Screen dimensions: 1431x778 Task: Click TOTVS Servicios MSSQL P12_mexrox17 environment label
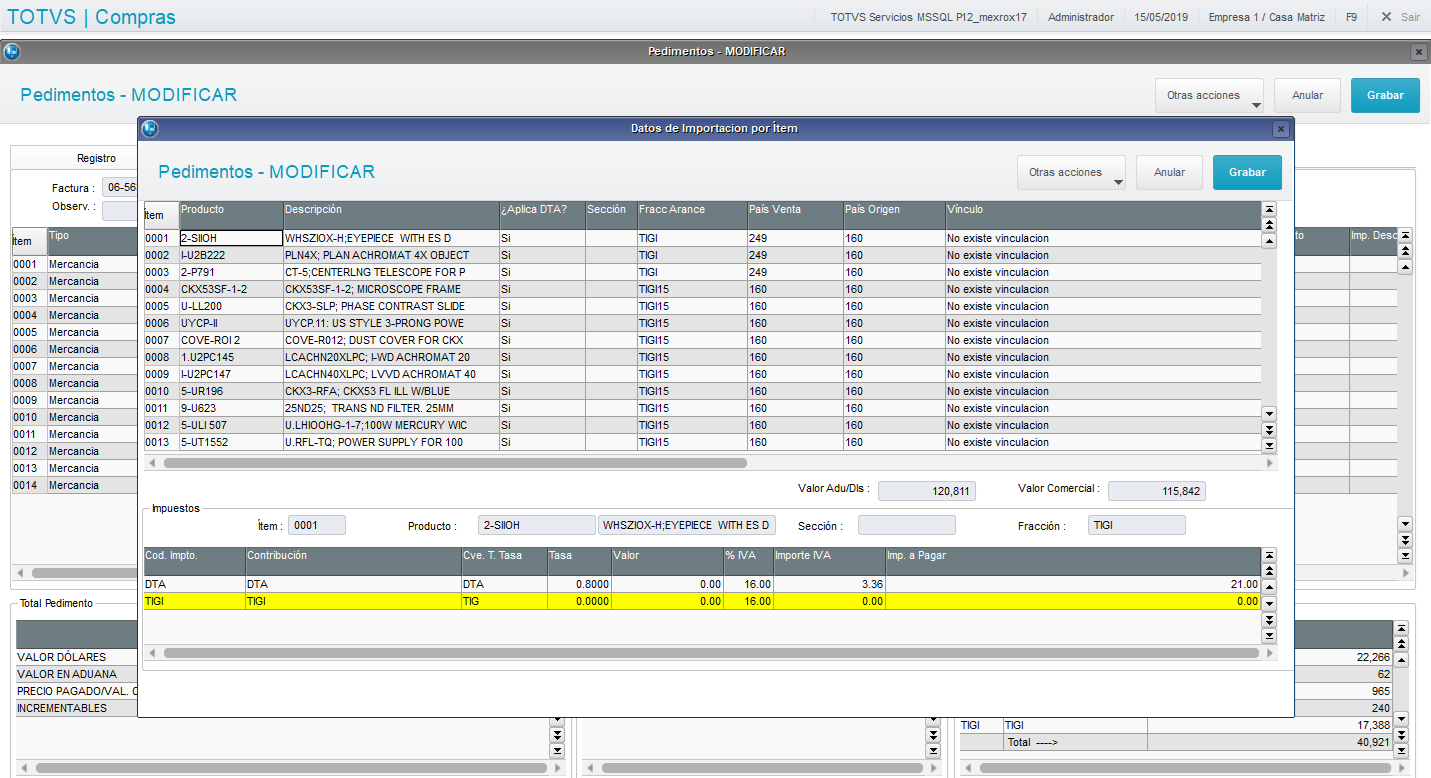pyautogui.click(x=928, y=17)
